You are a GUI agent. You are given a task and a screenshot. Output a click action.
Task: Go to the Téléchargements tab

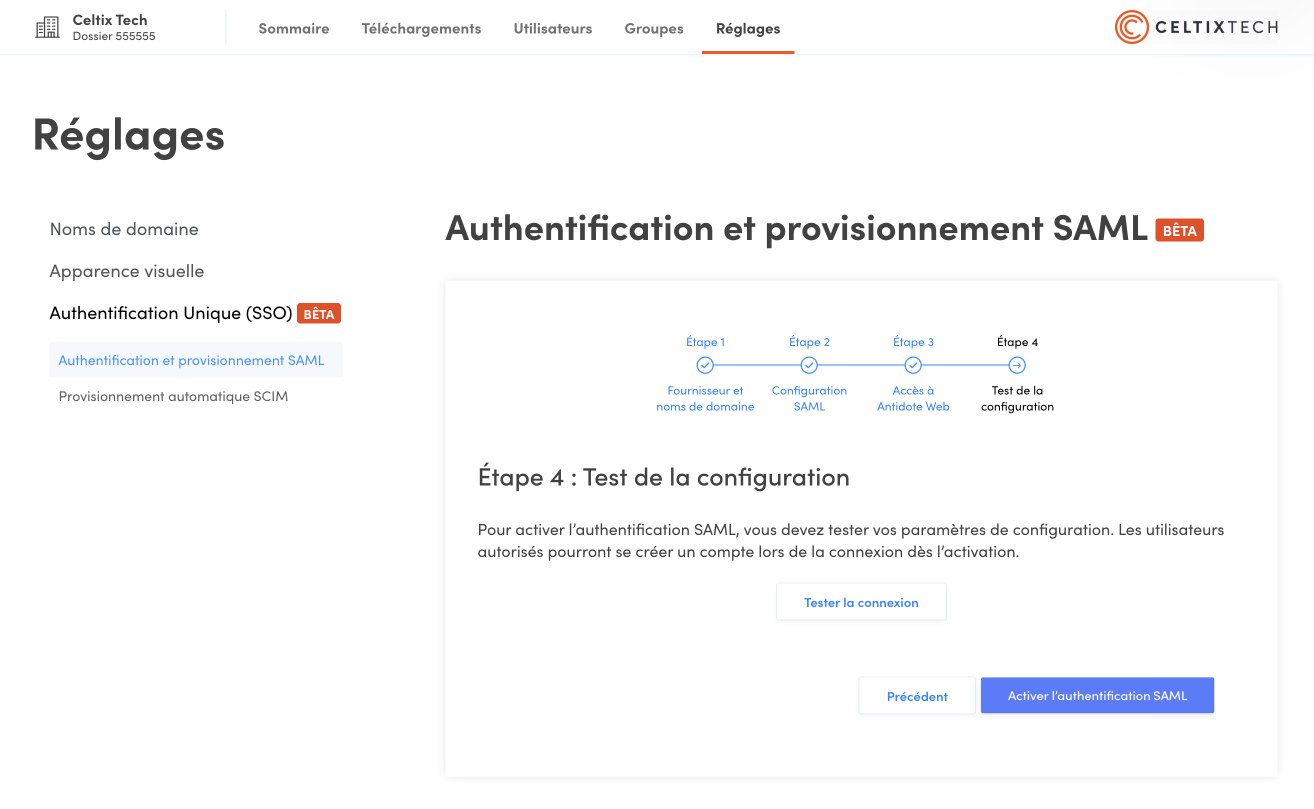tap(421, 29)
